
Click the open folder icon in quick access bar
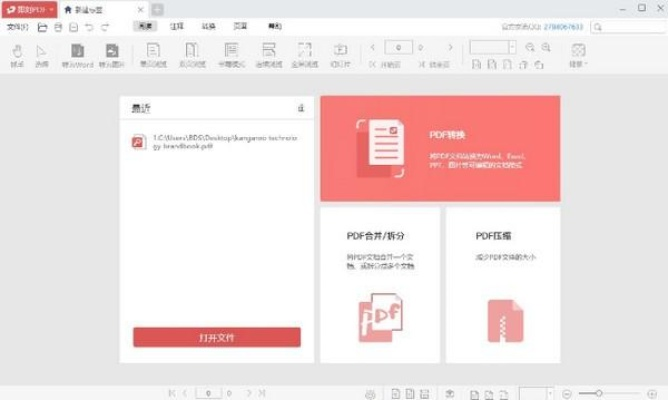[x=42, y=27]
